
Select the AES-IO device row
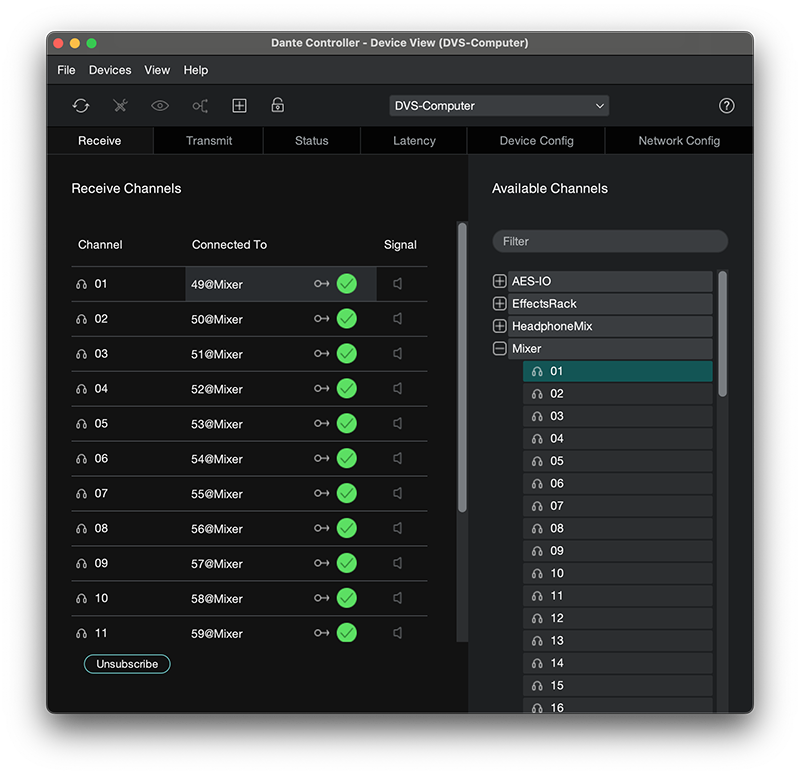pyautogui.click(x=610, y=281)
